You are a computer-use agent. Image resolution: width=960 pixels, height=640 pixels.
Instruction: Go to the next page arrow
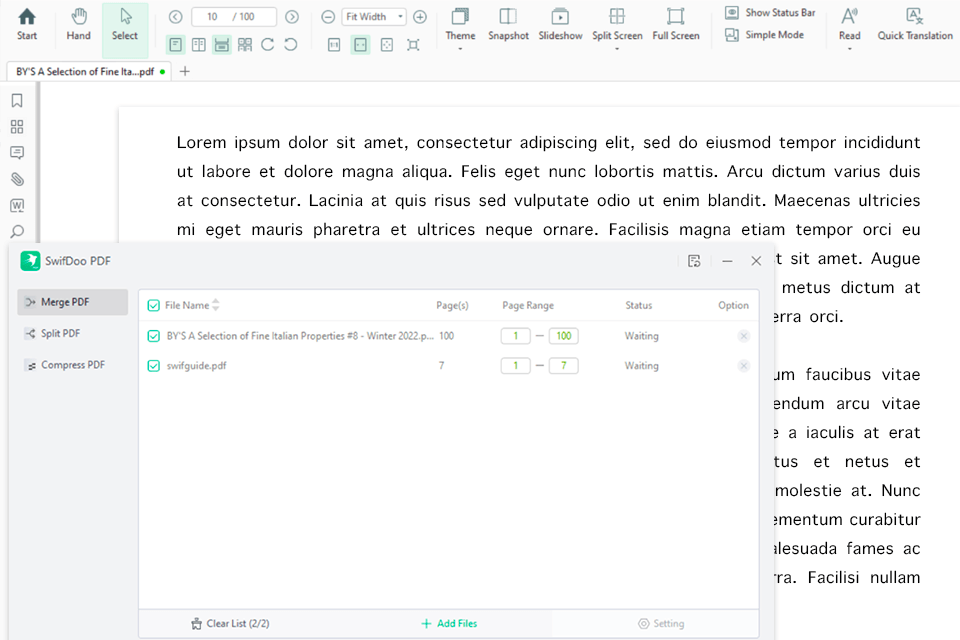tap(292, 17)
